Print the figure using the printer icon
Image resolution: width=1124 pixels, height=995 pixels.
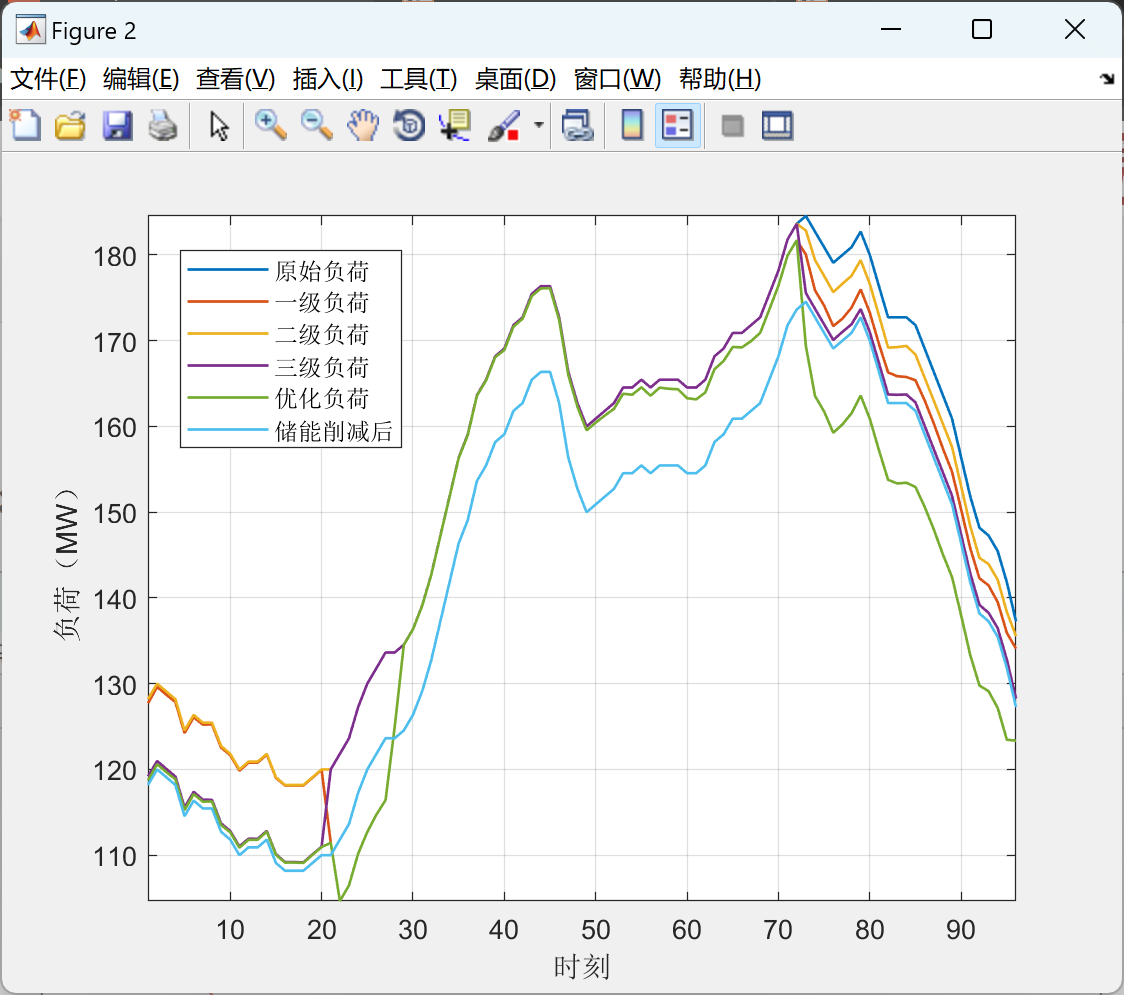[x=163, y=126]
